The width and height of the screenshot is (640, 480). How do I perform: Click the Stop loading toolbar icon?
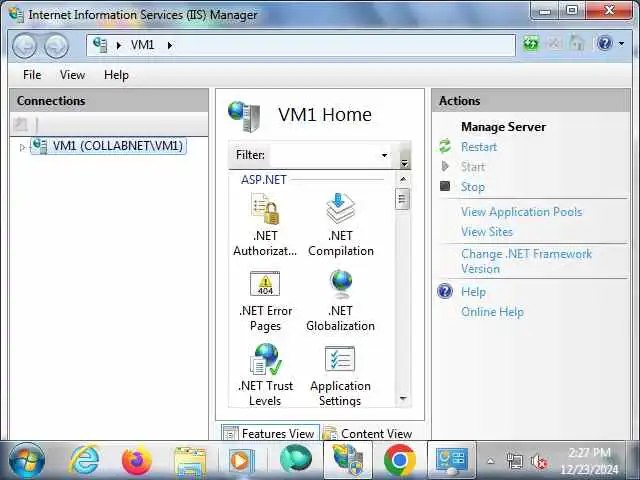pos(554,43)
